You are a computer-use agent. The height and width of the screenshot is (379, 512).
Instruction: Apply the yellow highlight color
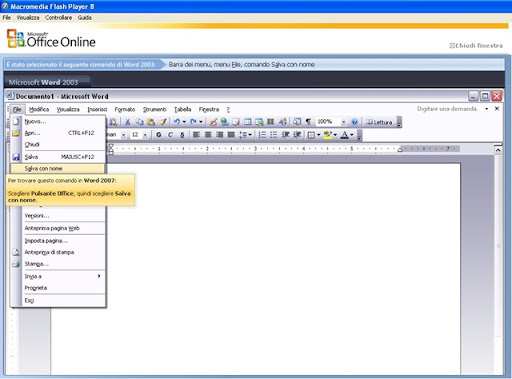328,135
